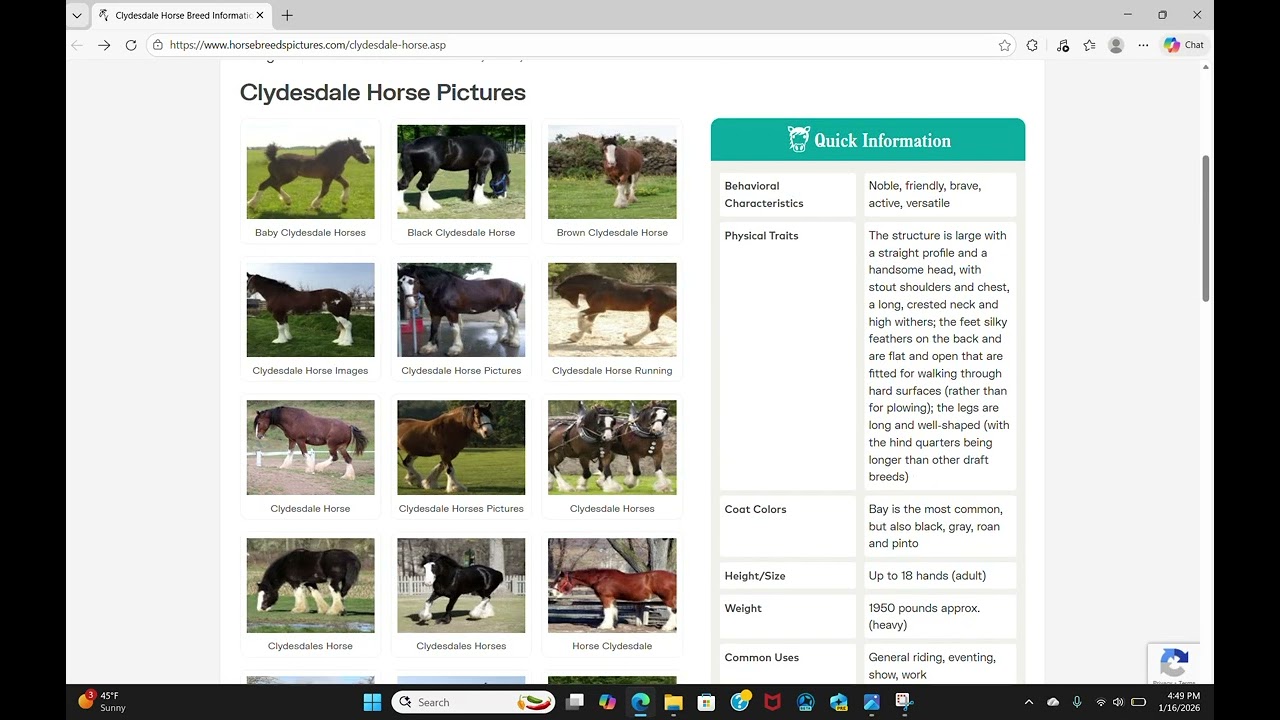Click the Baby Clydesdale Horses caption
This screenshot has height=720, width=1280.
310,233
